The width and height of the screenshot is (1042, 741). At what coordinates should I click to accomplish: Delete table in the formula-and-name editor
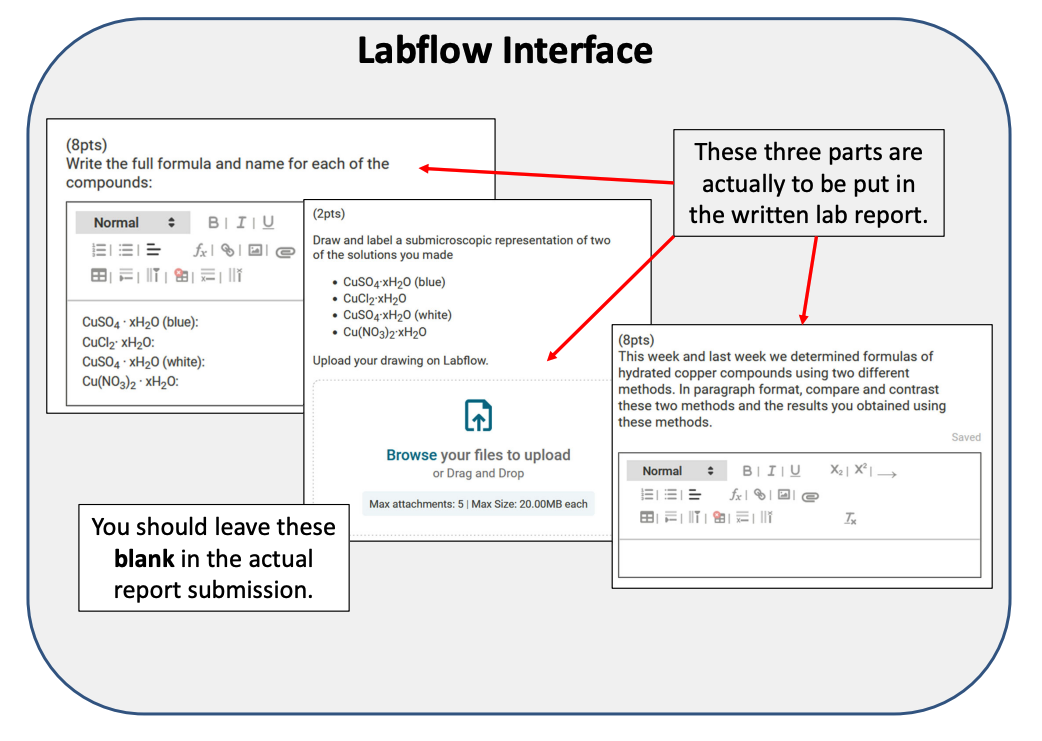pos(181,275)
